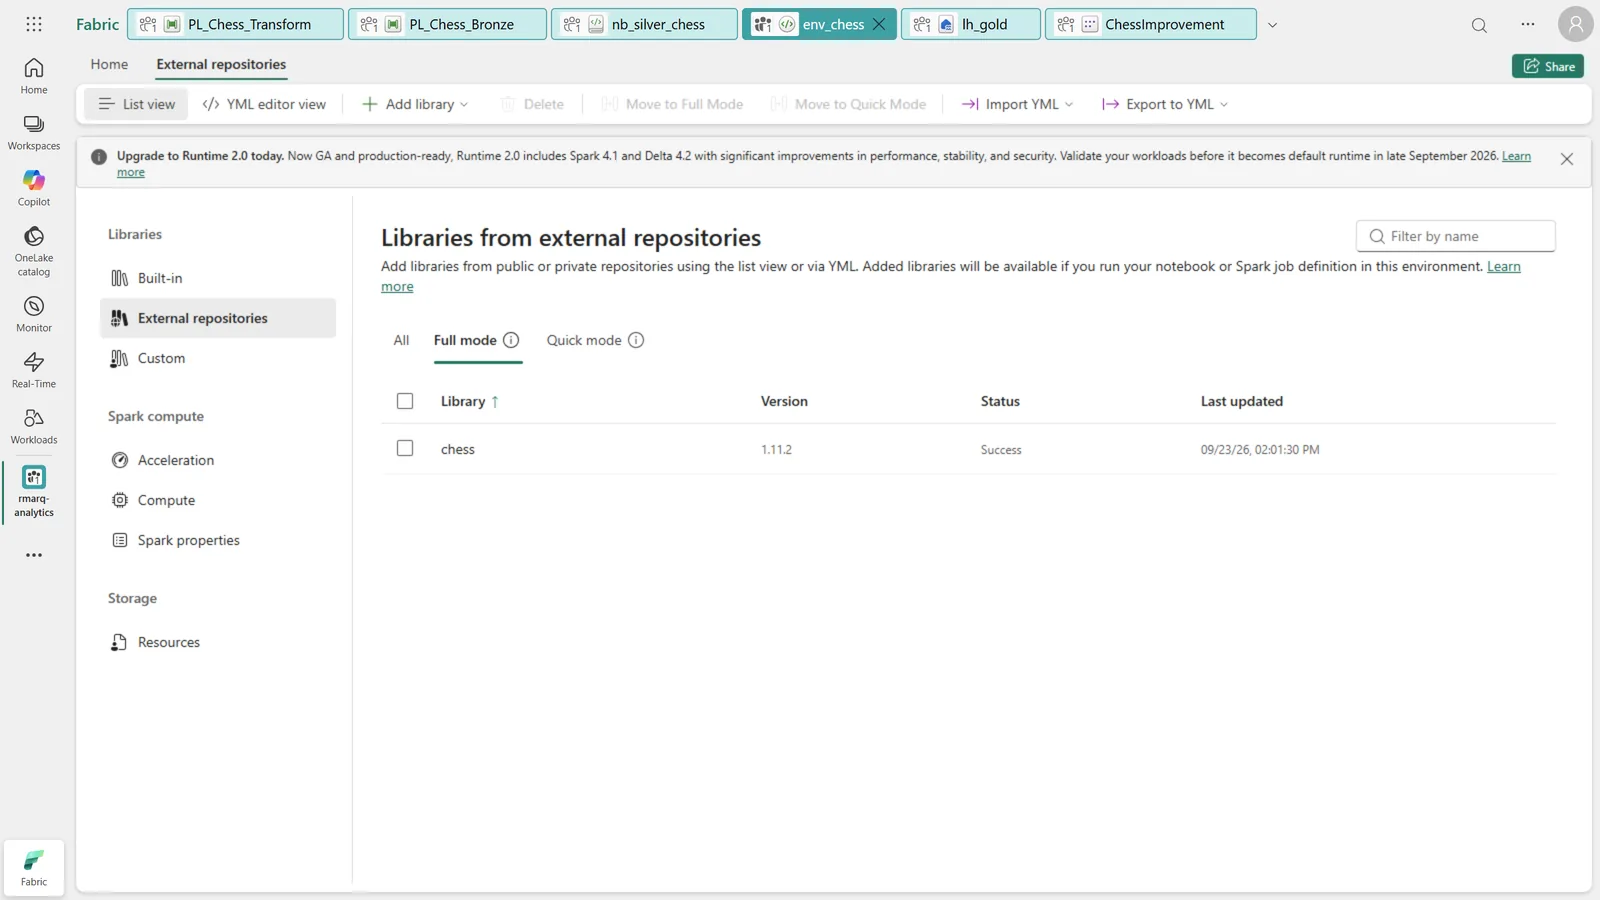Switch to the ChessImprovement tab
Image resolution: width=1600 pixels, height=900 pixels.
1150,24
